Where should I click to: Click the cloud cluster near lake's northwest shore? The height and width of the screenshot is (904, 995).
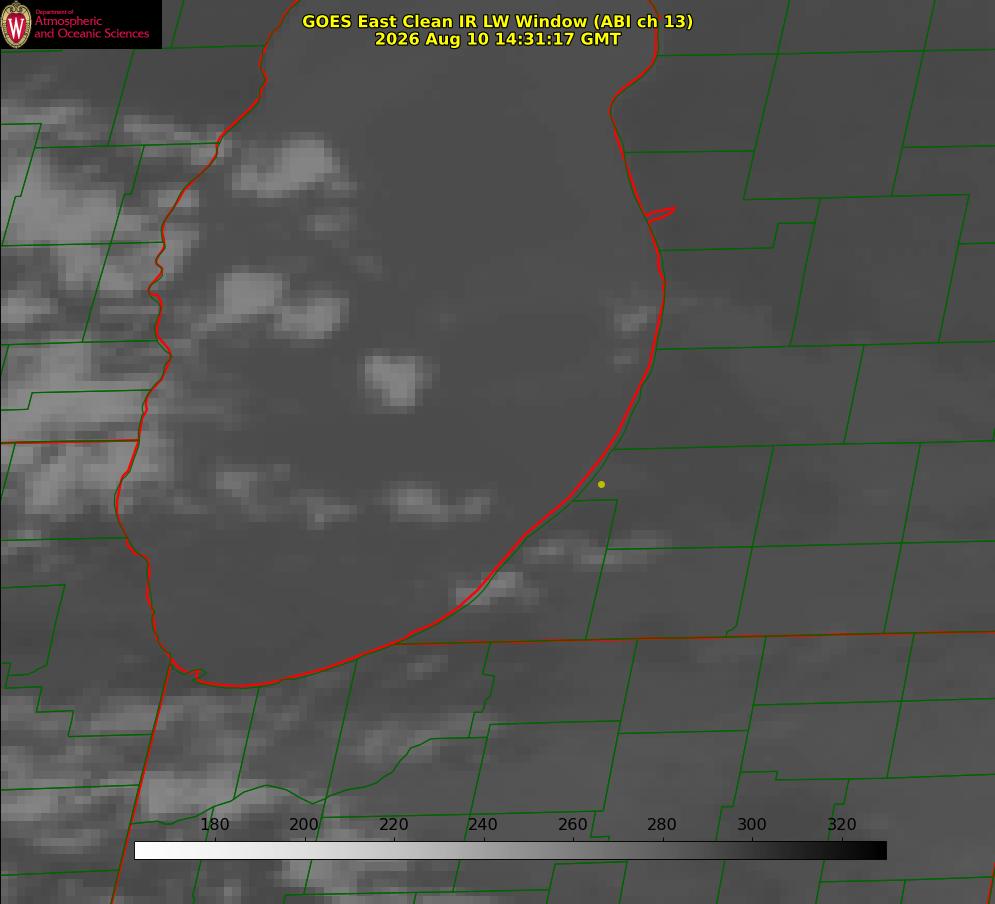tap(287, 166)
